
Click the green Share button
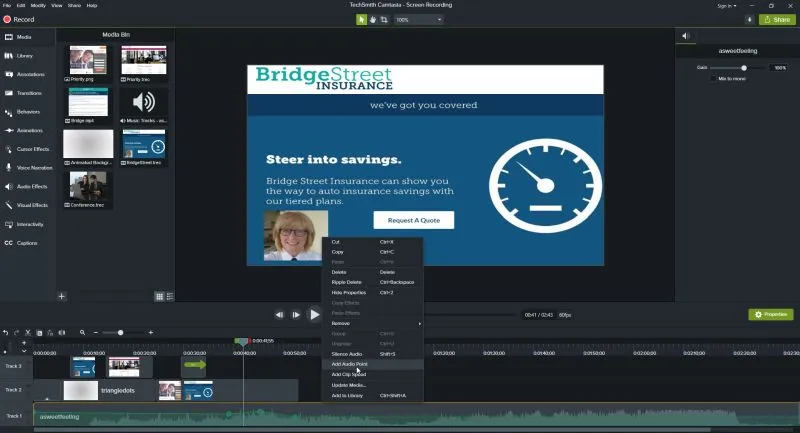pos(777,19)
